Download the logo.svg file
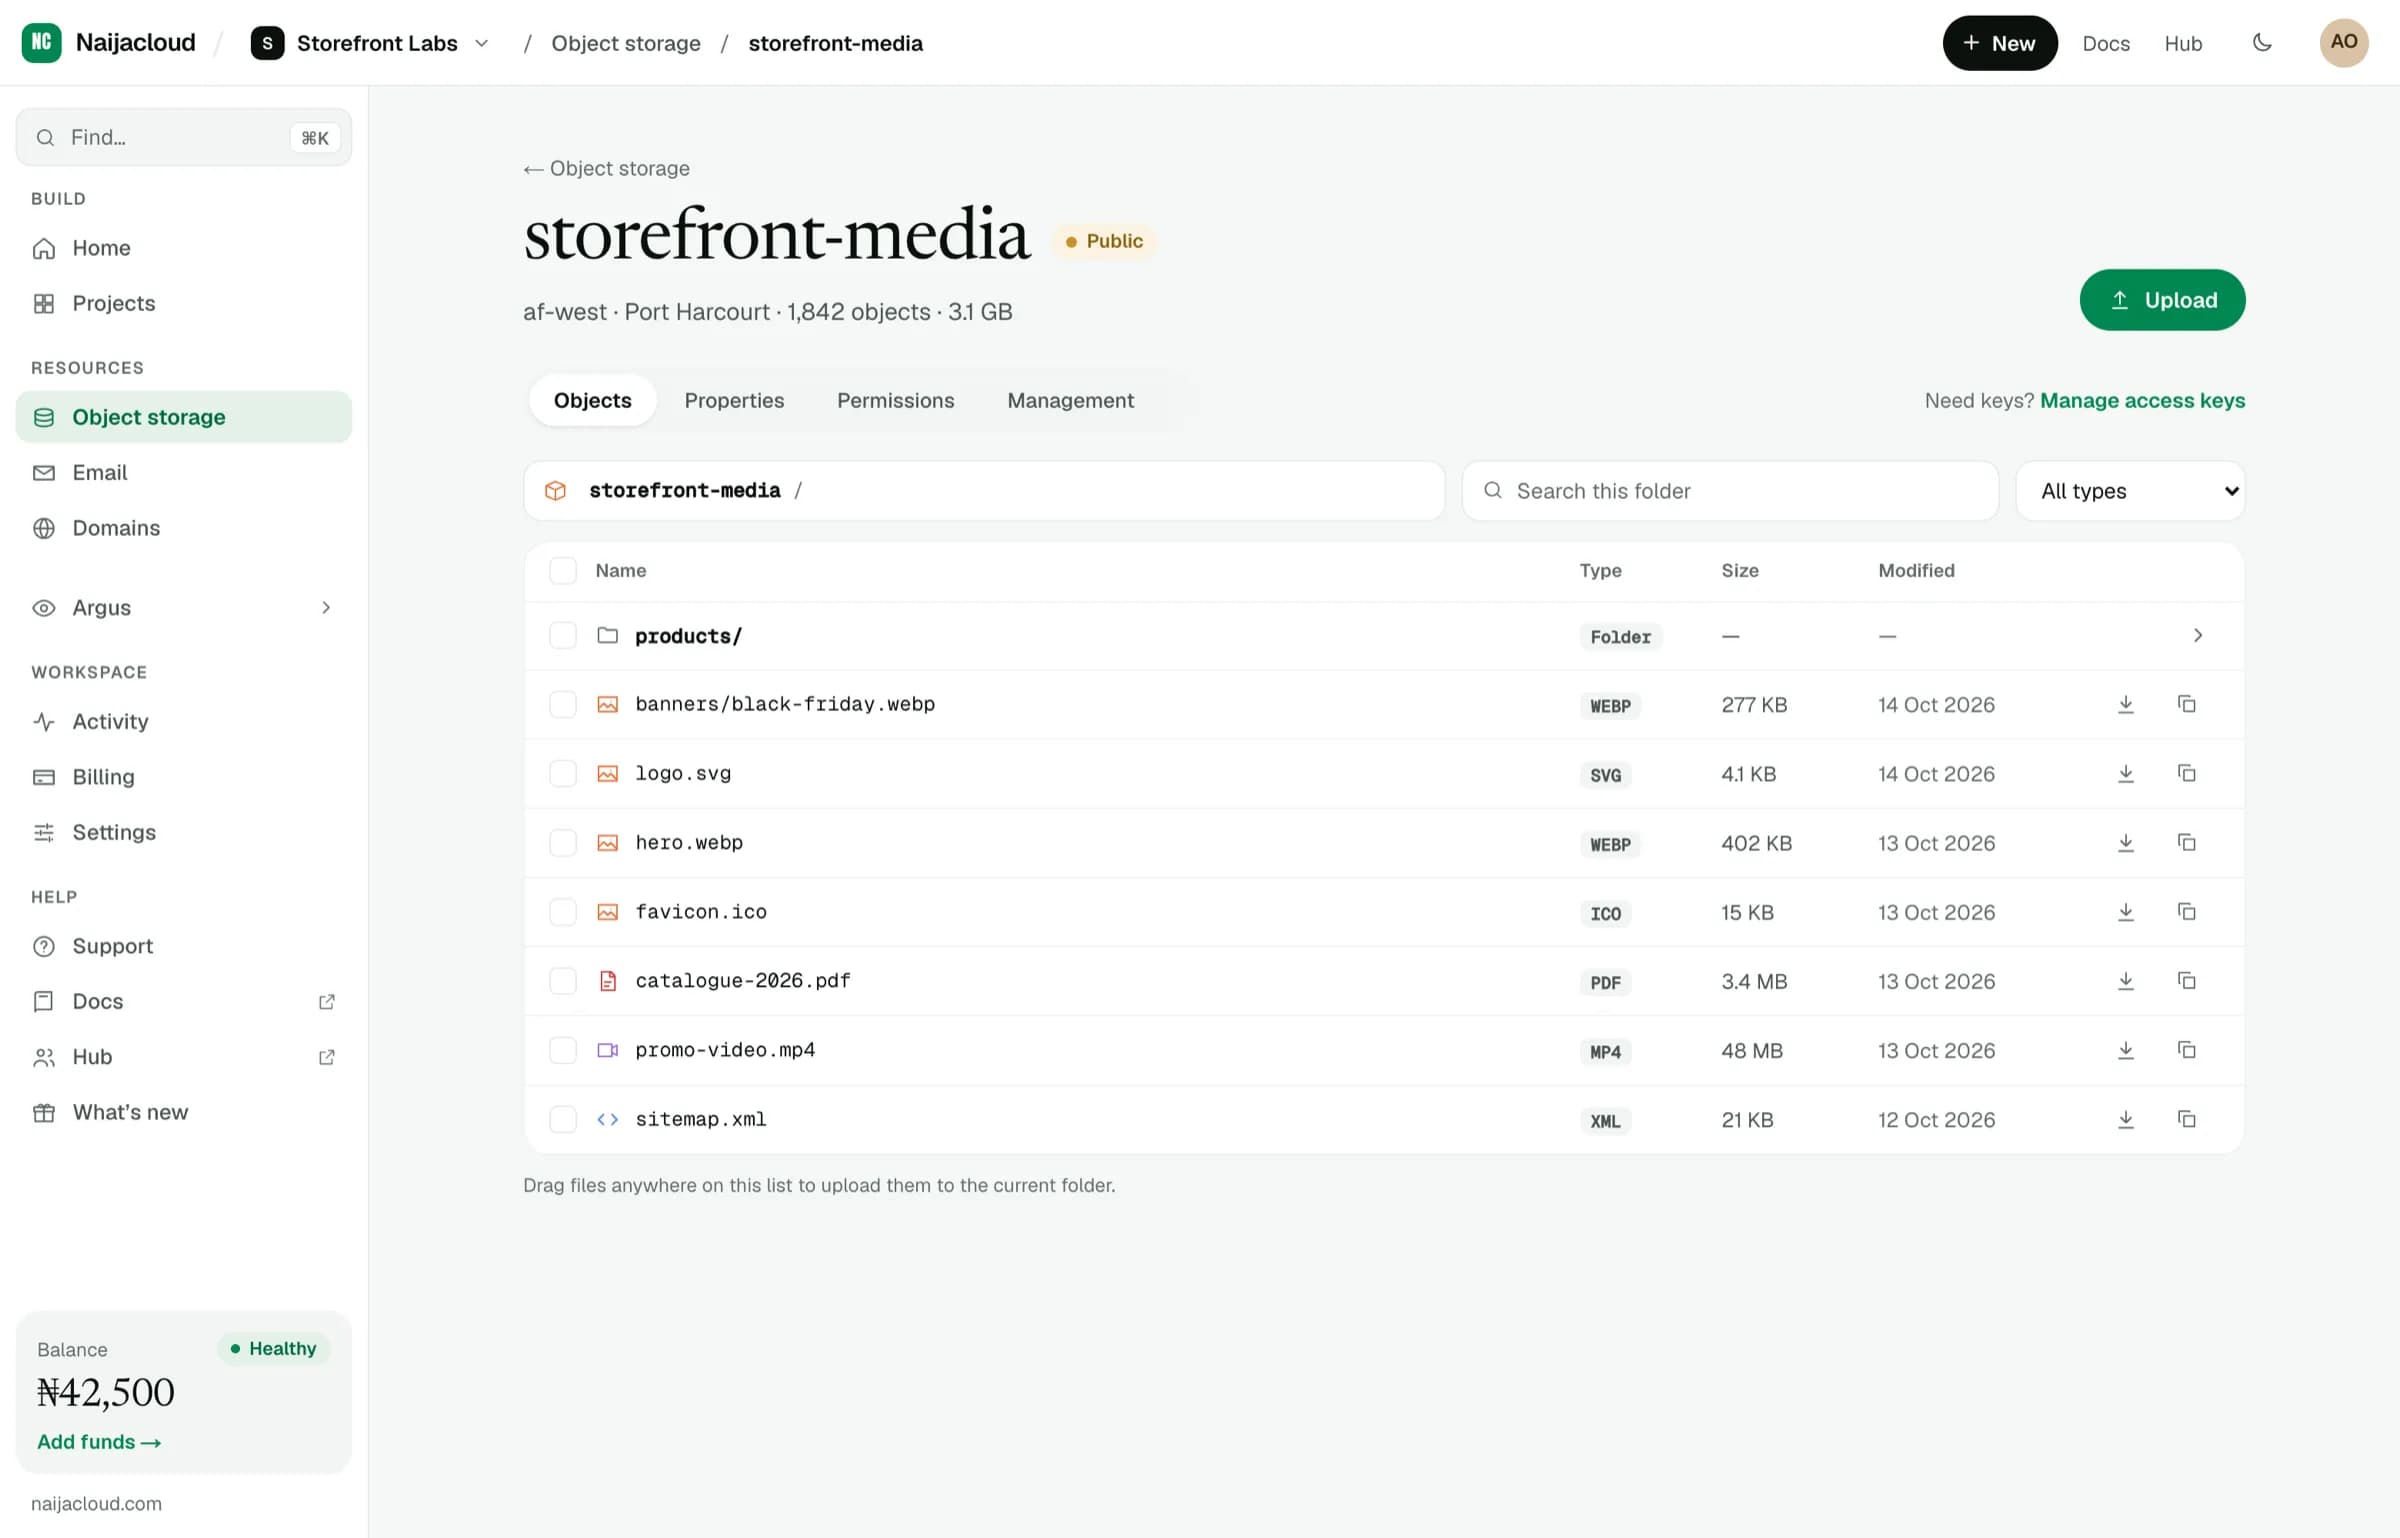The height and width of the screenshot is (1538, 2400). 2126,773
